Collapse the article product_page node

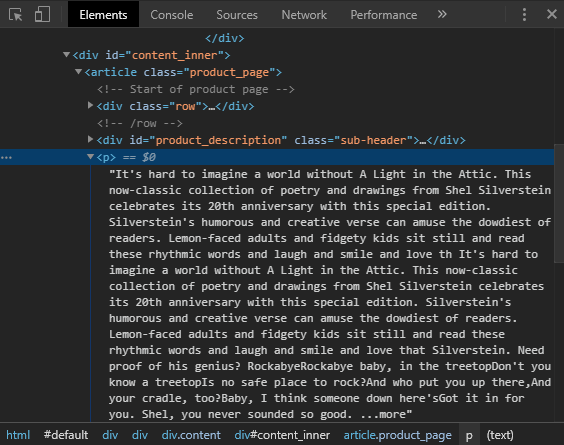click(78, 72)
